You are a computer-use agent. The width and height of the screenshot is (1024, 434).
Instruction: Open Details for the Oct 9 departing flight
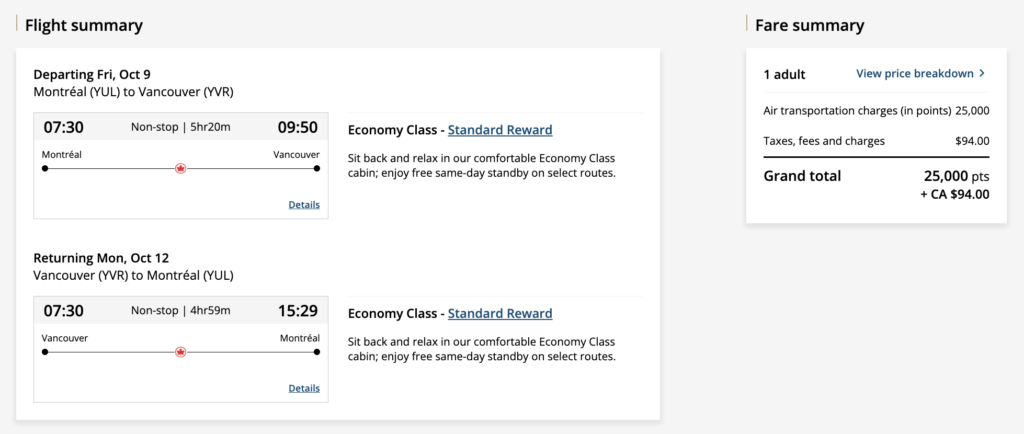pos(304,205)
